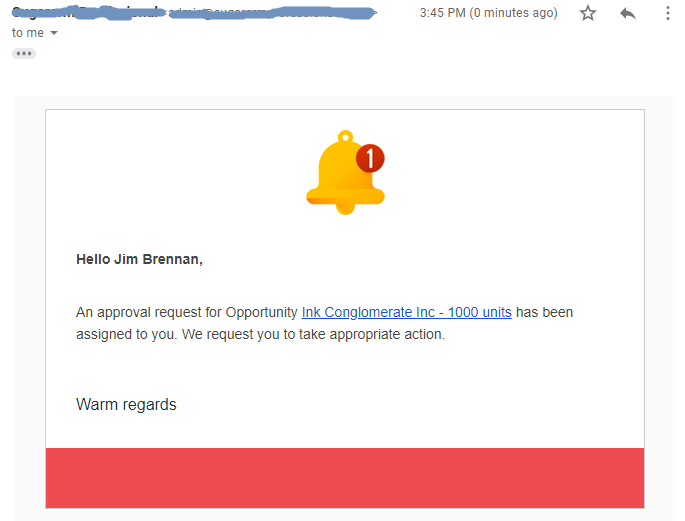The height and width of the screenshot is (521, 685).
Task: Click the red footer banner
Action: (345, 478)
